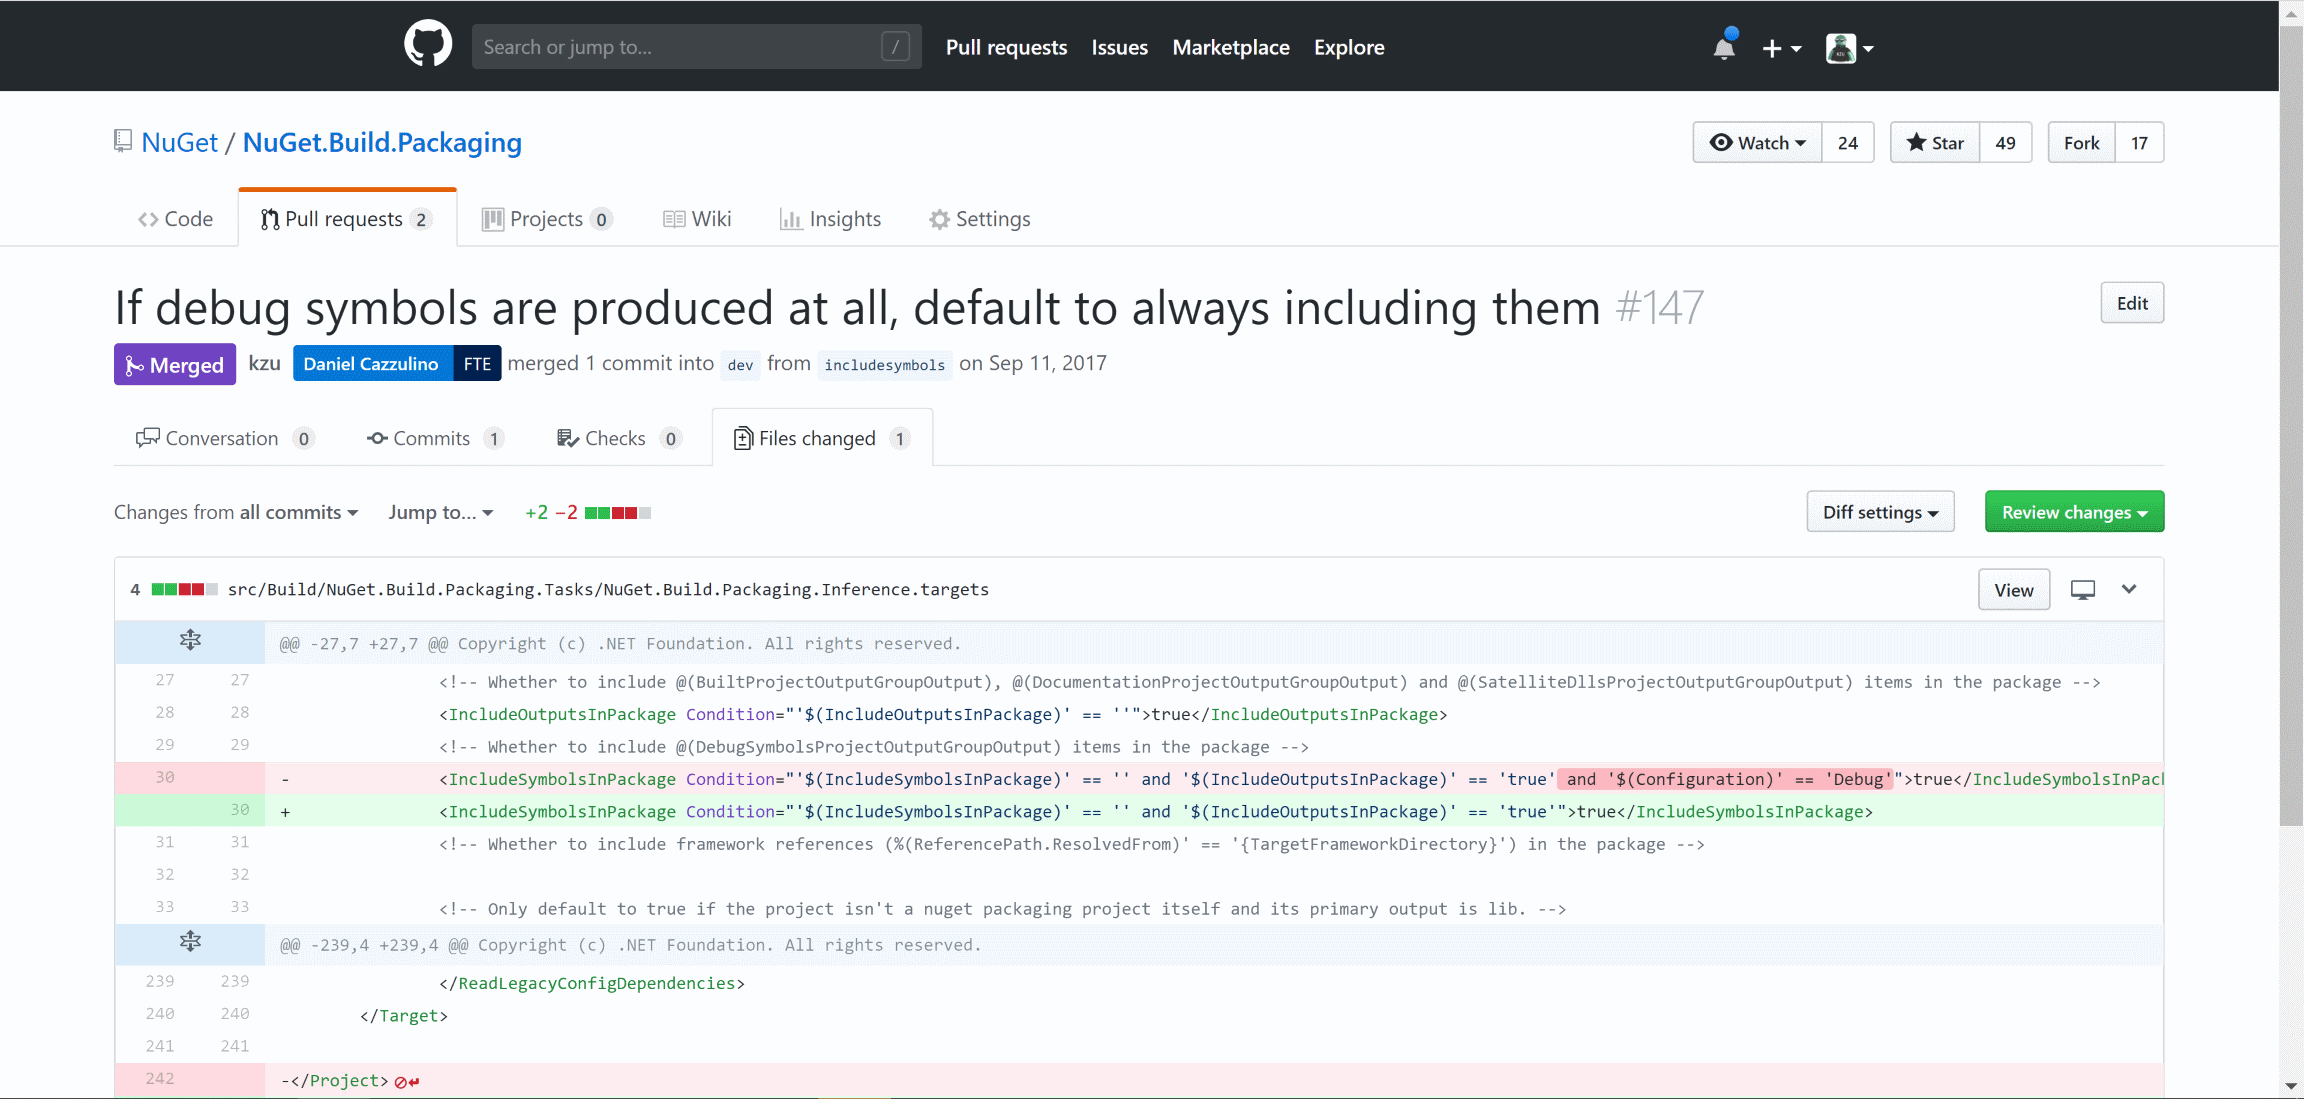This screenshot has width=2304, height=1099.
Task: Star this repository
Action: pos(1935,142)
